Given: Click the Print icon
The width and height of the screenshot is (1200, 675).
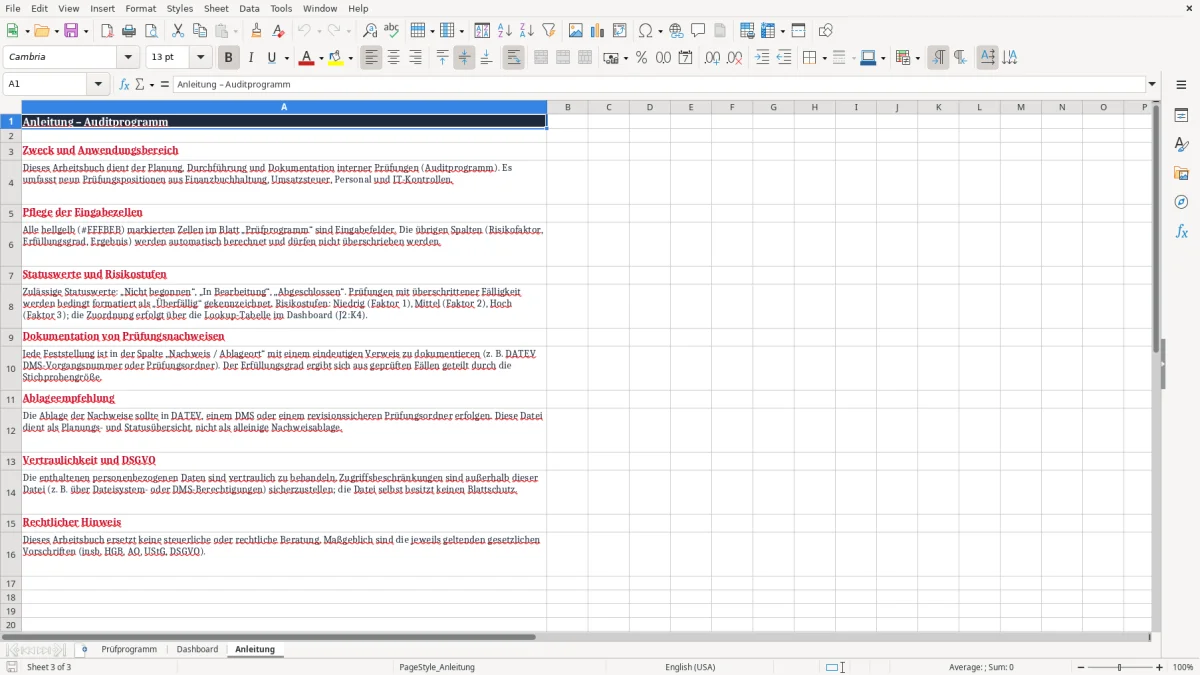Looking at the screenshot, I should click(x=129, y=31).
